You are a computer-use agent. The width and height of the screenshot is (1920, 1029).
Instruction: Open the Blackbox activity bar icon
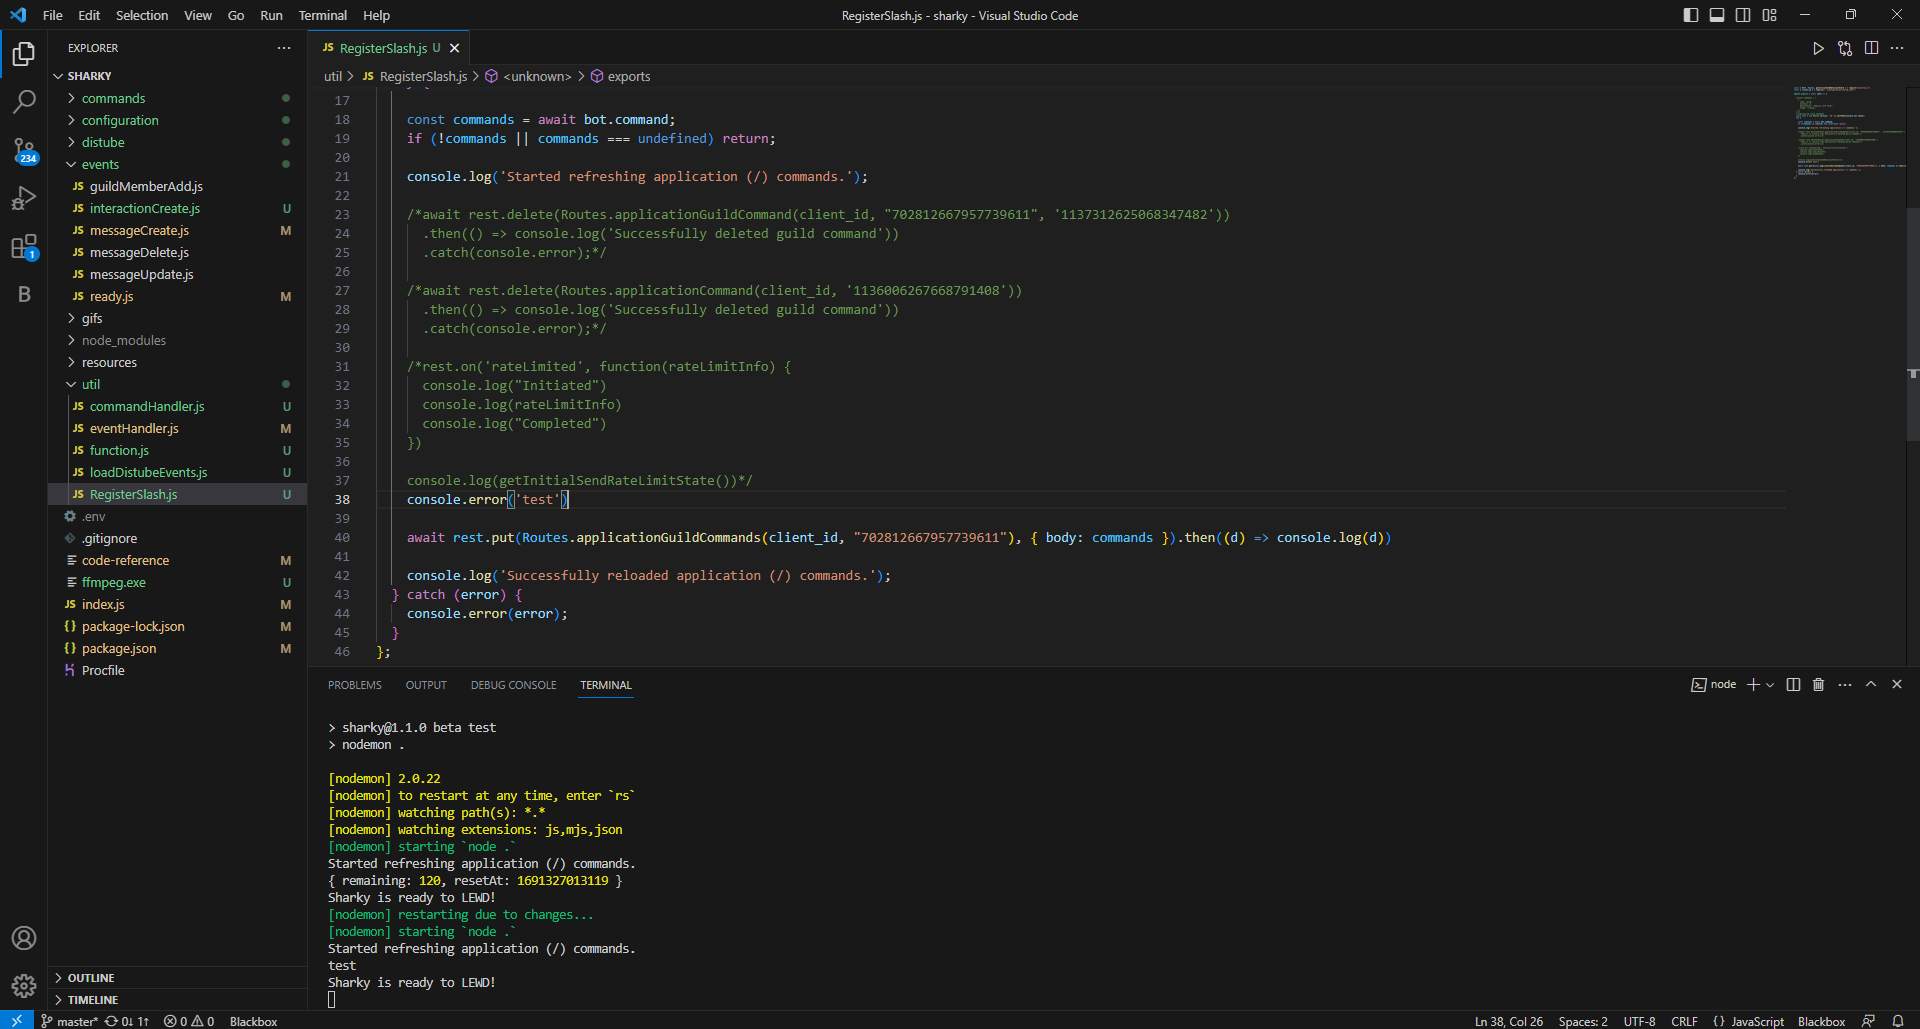coord(24,294)
